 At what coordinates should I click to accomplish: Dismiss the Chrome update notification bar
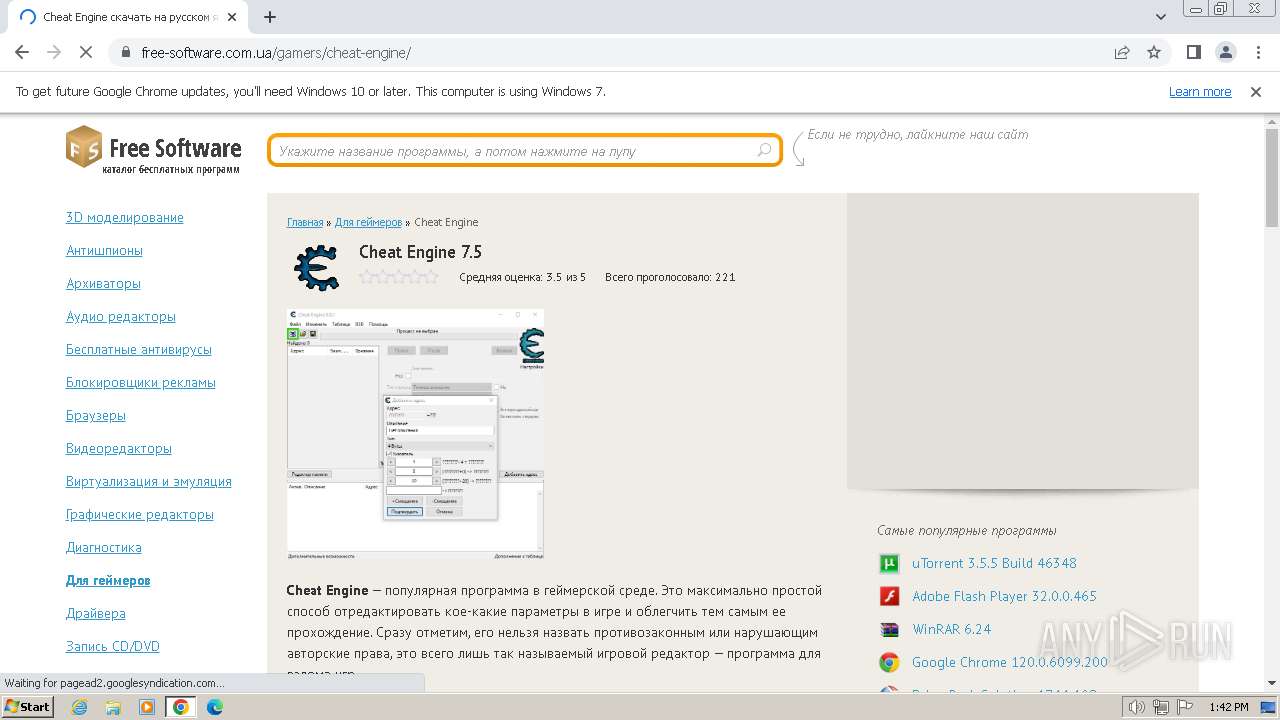click(1256, 91)
